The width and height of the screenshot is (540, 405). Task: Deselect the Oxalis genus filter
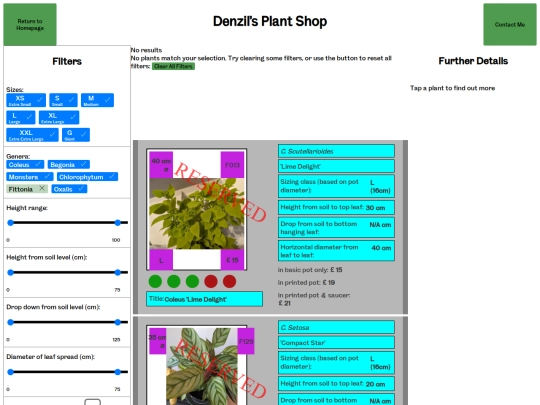tap(69, 189)
